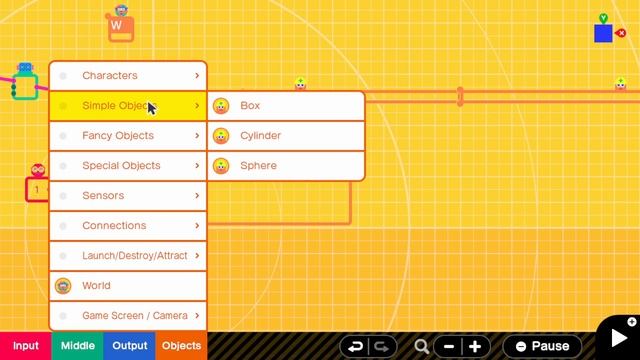The width and height of the screenshot is (640, 360).
Task: Expand chevron next to Sensors
Action: [x=197, y=196]
